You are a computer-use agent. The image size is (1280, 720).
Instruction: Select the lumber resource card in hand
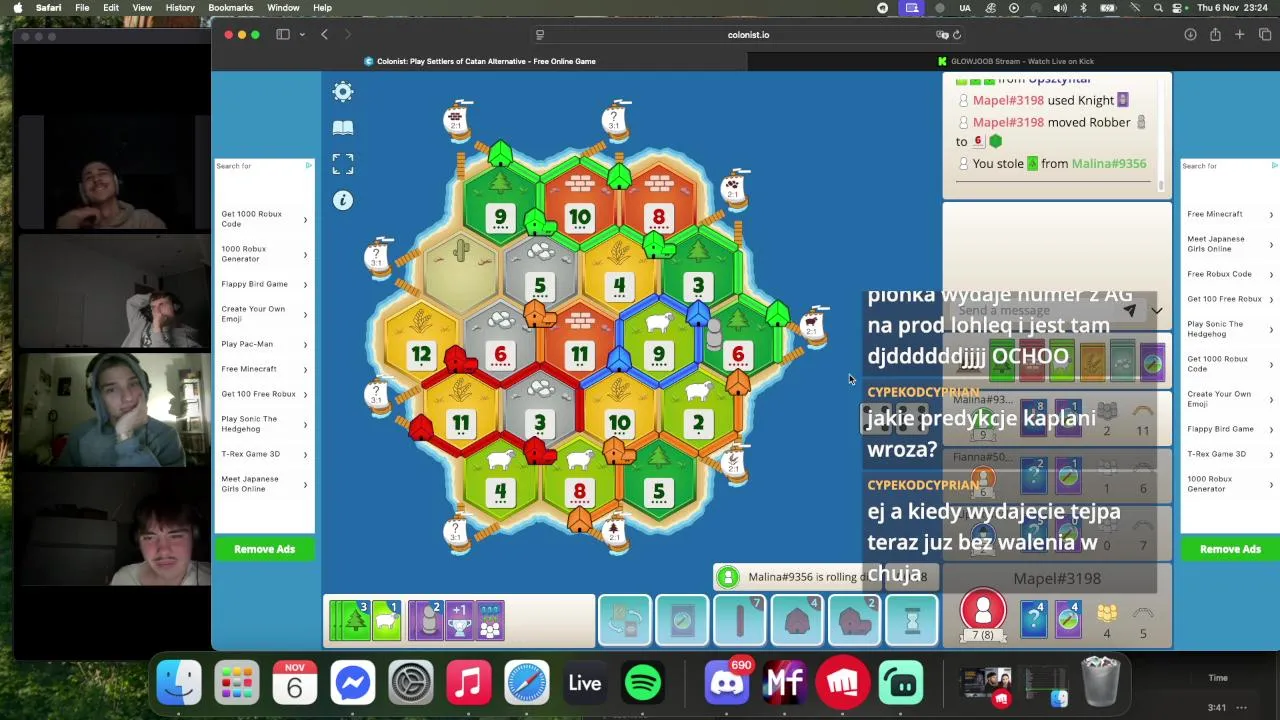351,621
